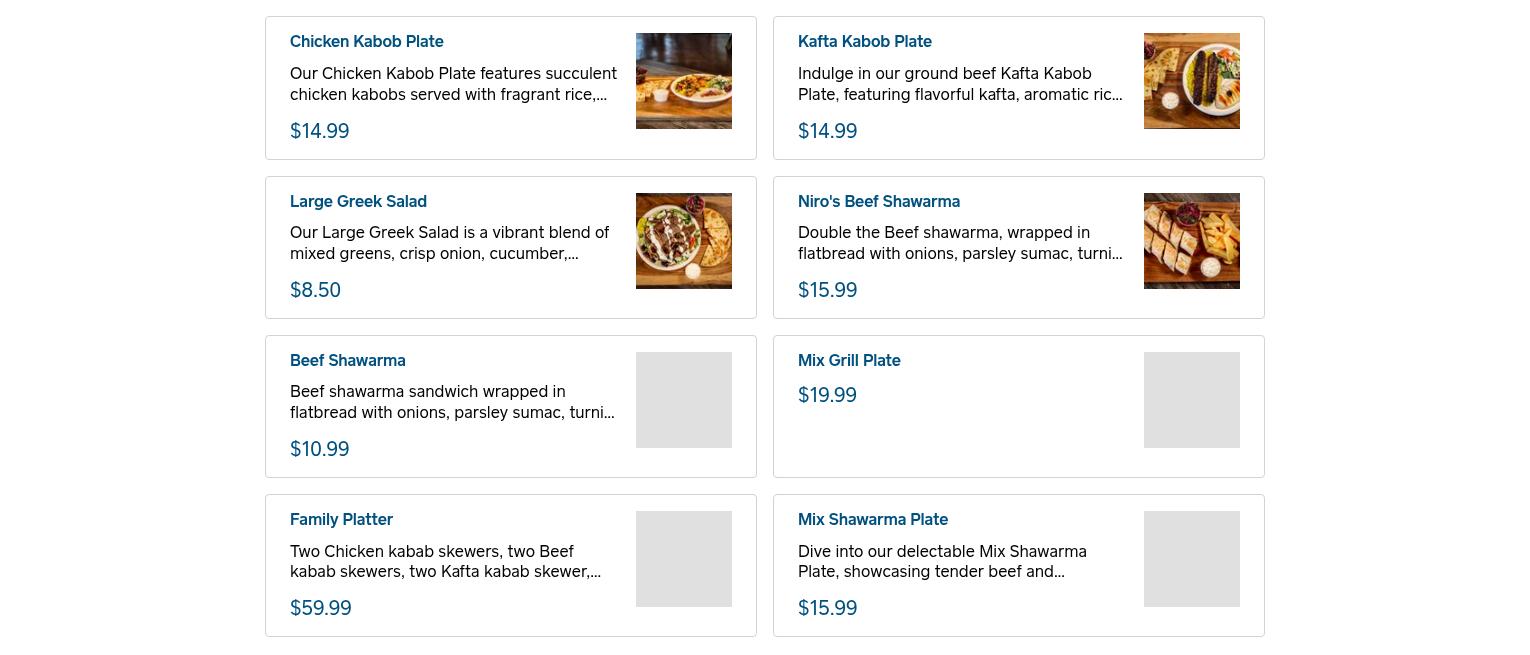
Task: Click the Chicken Kabob Plate food photo
Action: 683,81
